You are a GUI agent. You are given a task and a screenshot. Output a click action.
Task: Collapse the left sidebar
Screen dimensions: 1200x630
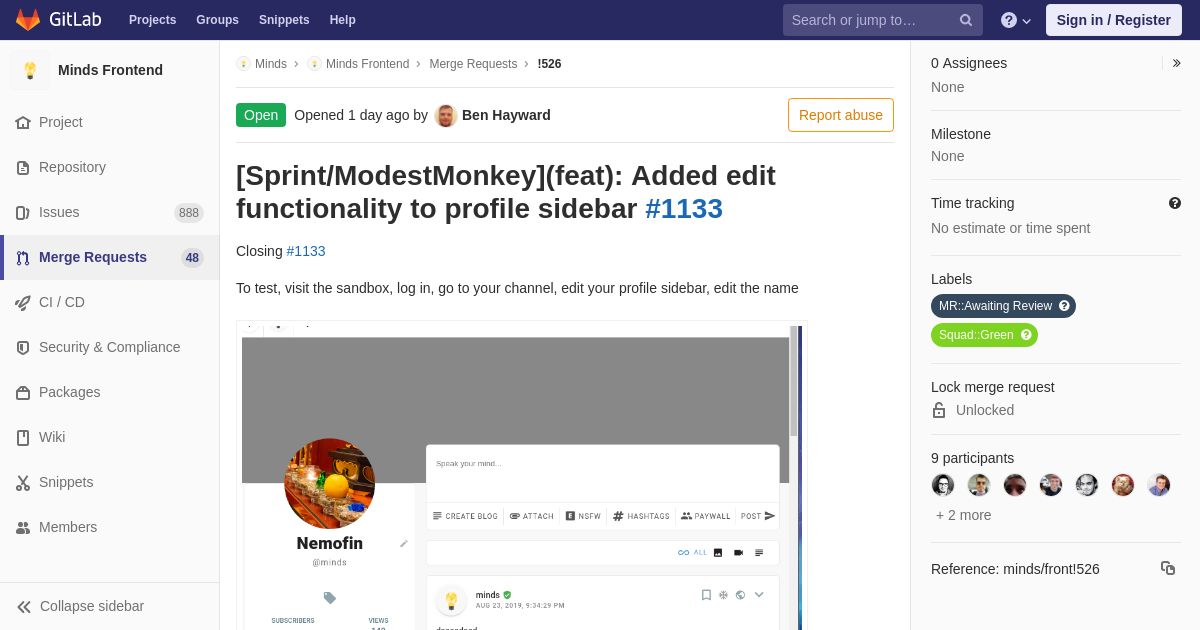click(x=82, y=606)
